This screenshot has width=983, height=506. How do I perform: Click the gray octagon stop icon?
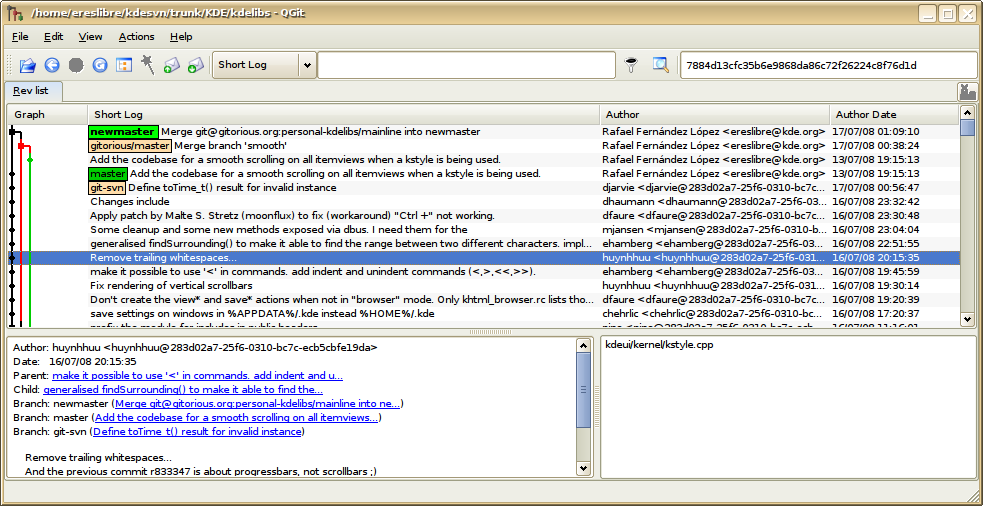click(76, 65)
